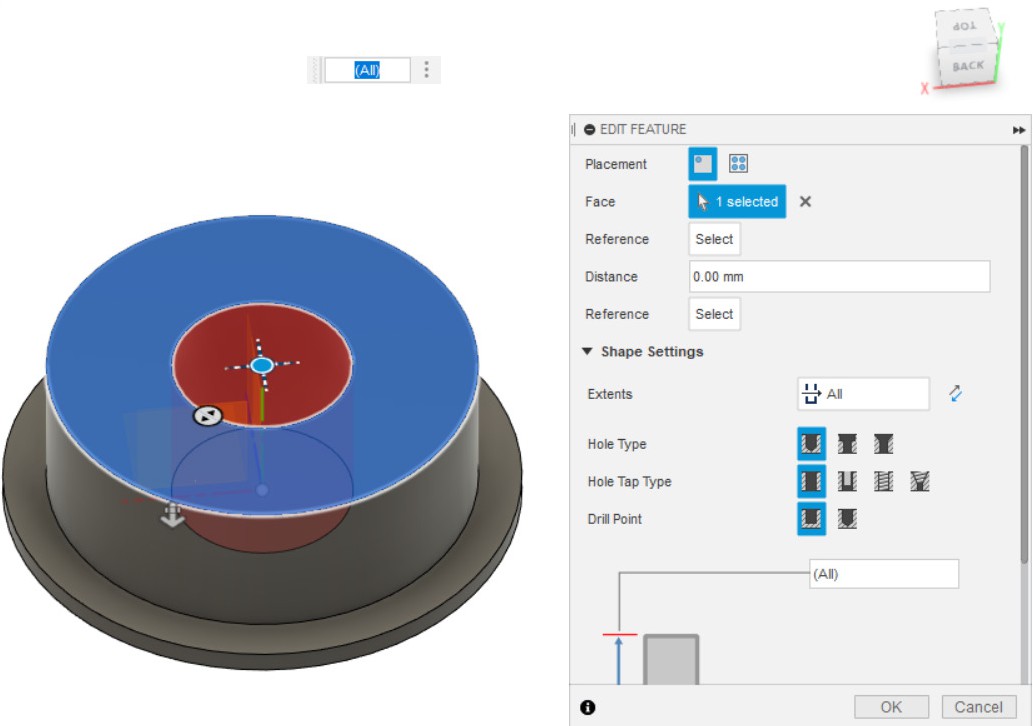This screenshot has height=726, width=1033.
Task: Select Angled drill point option
Action: click(x=847, y=519)
